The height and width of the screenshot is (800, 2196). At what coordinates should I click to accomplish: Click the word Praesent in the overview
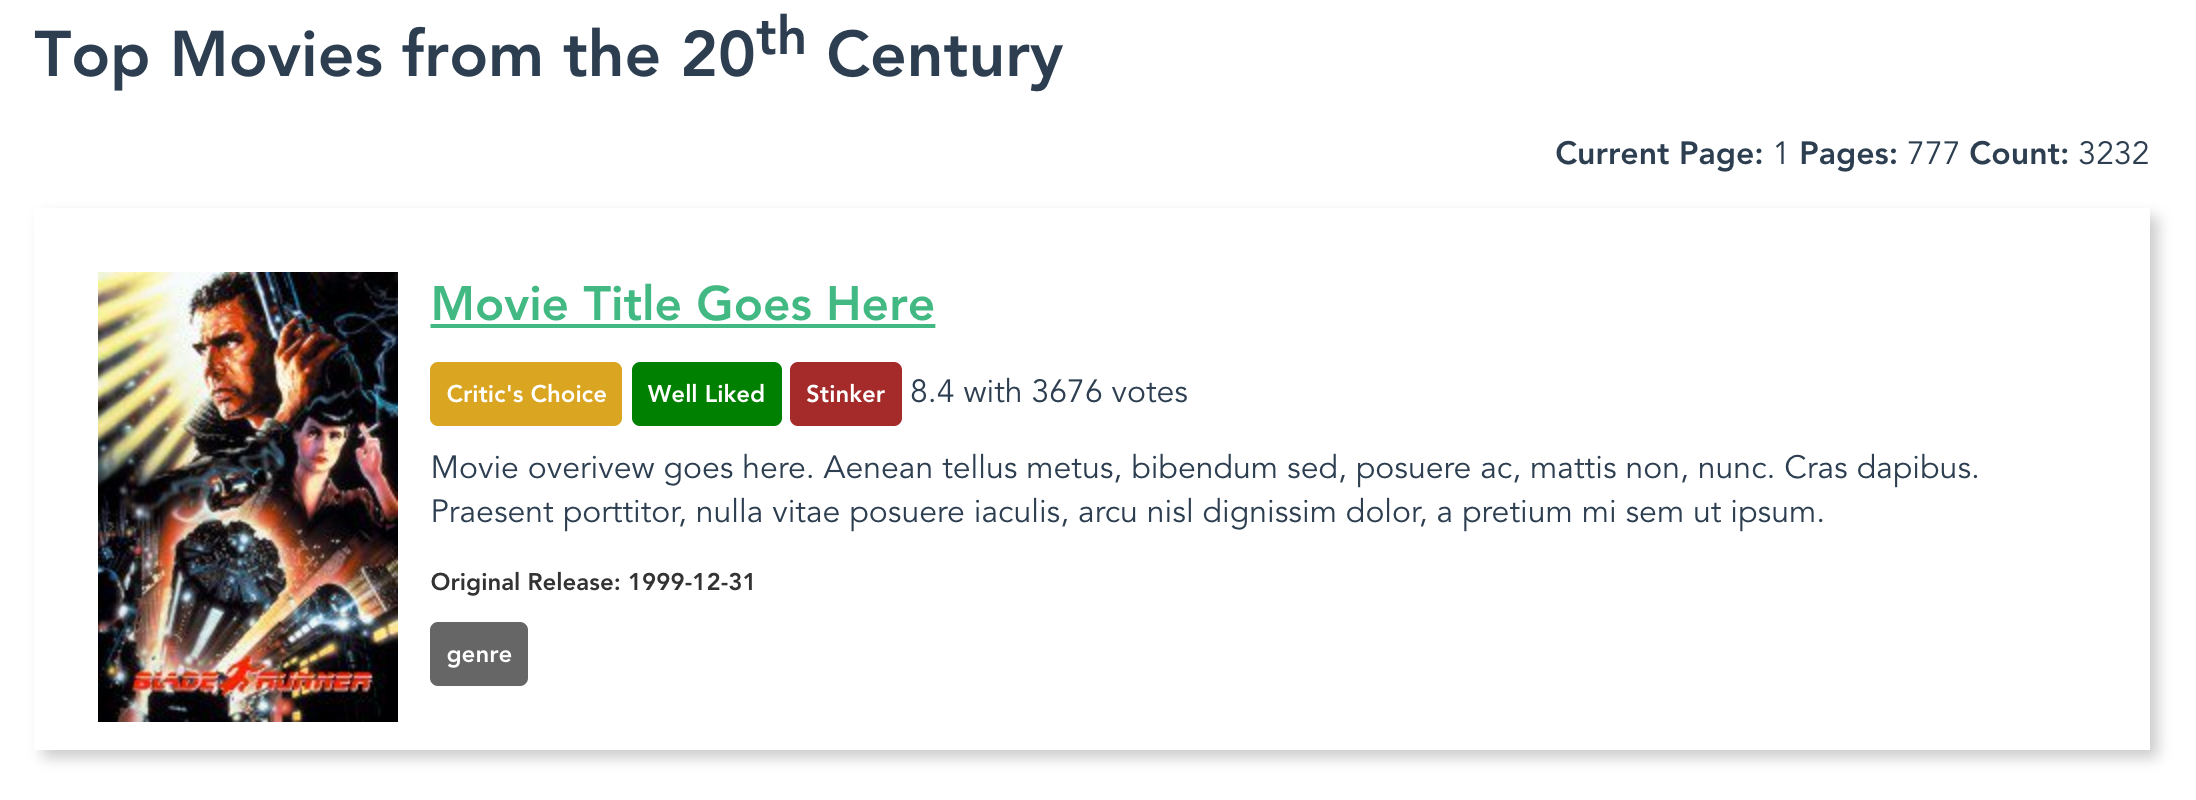492,512
